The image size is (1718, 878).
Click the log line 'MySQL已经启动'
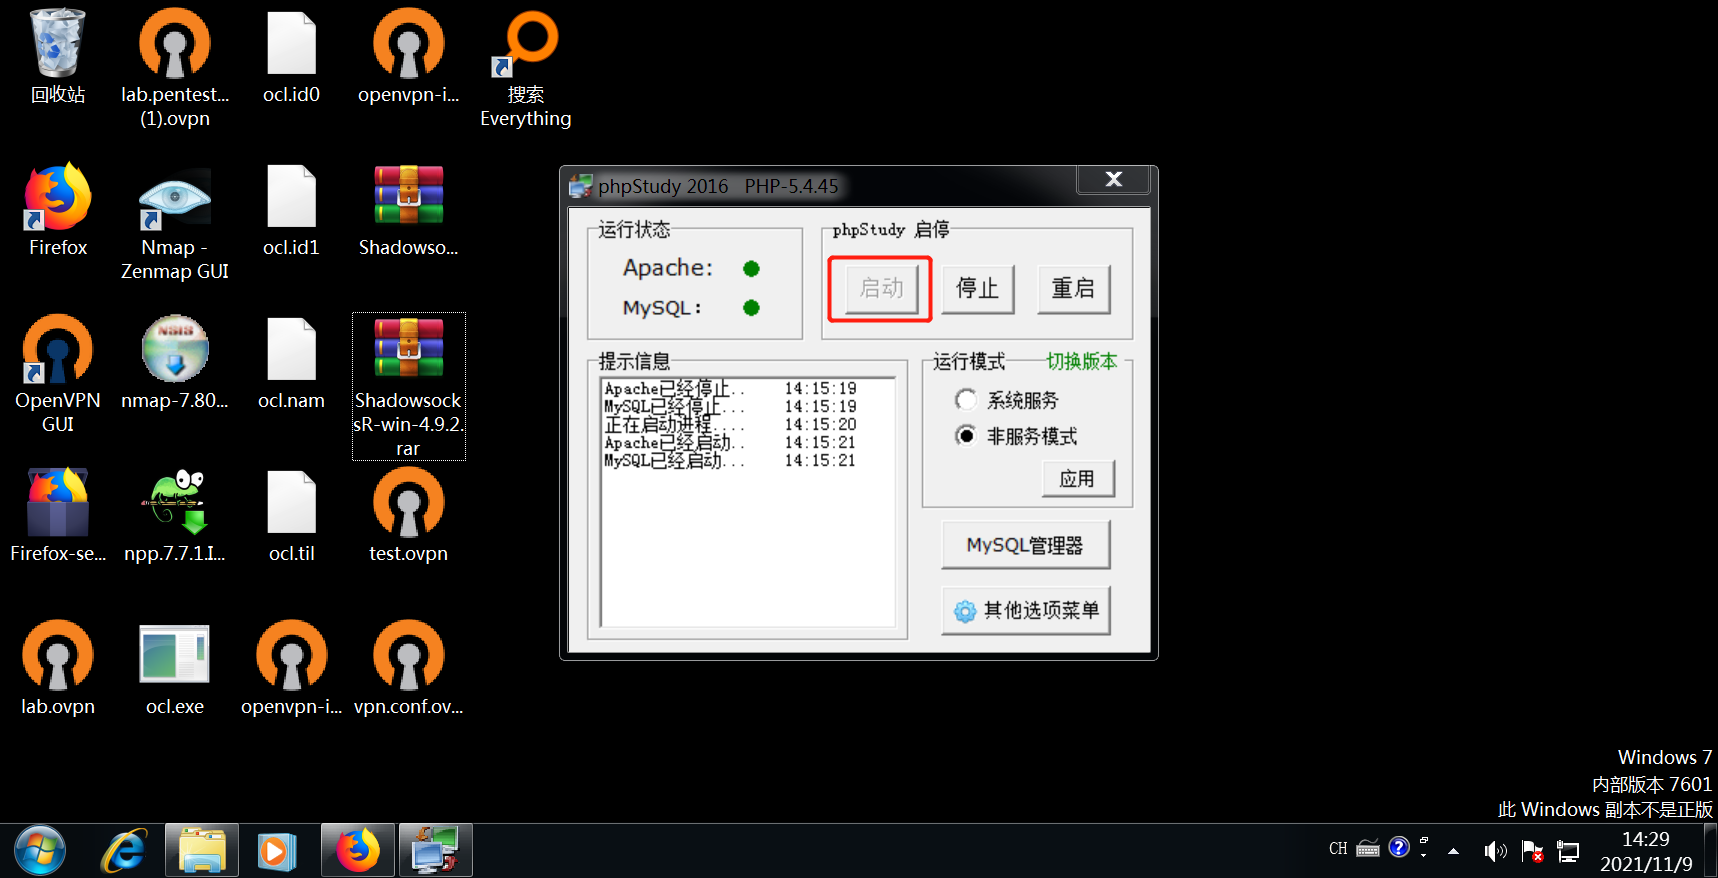coord(730,461)
